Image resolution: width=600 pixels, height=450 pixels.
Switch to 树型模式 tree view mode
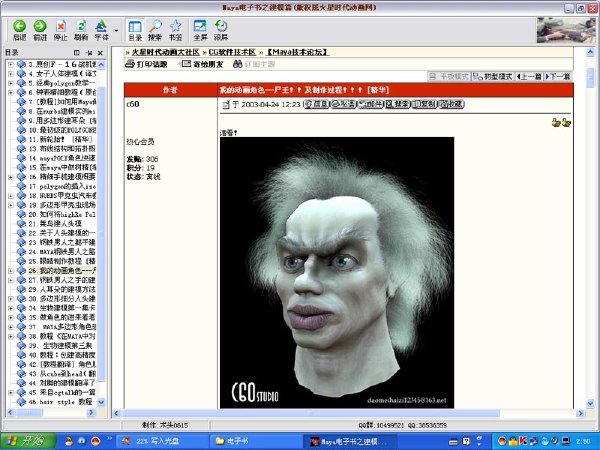[x=493, y=77]
